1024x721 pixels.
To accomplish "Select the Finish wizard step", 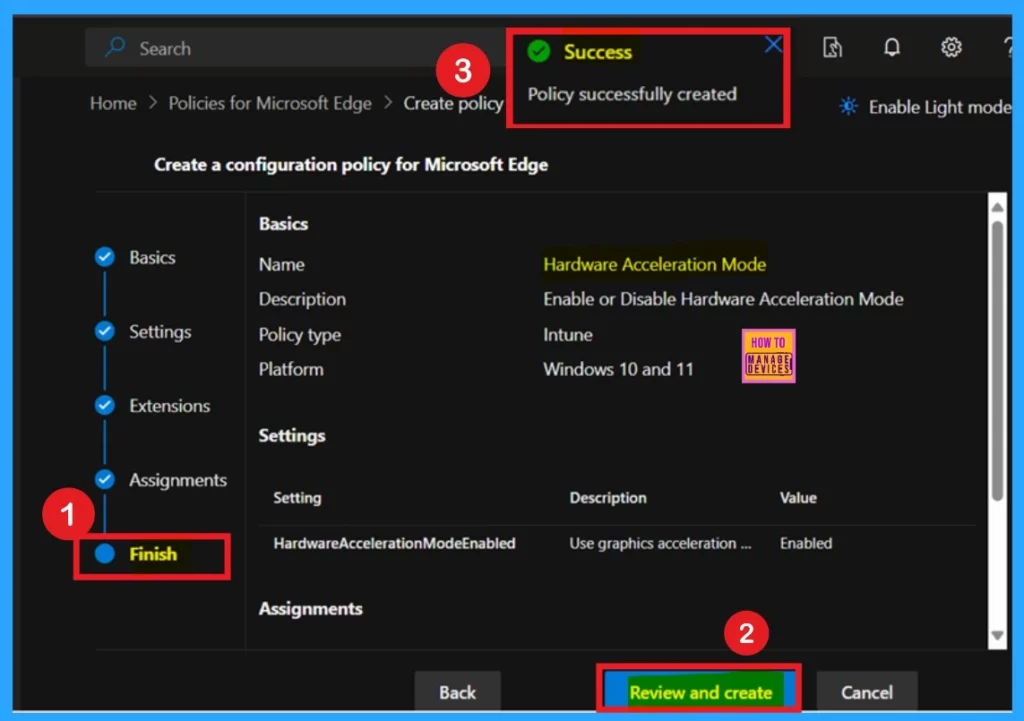I will [153, 554].
